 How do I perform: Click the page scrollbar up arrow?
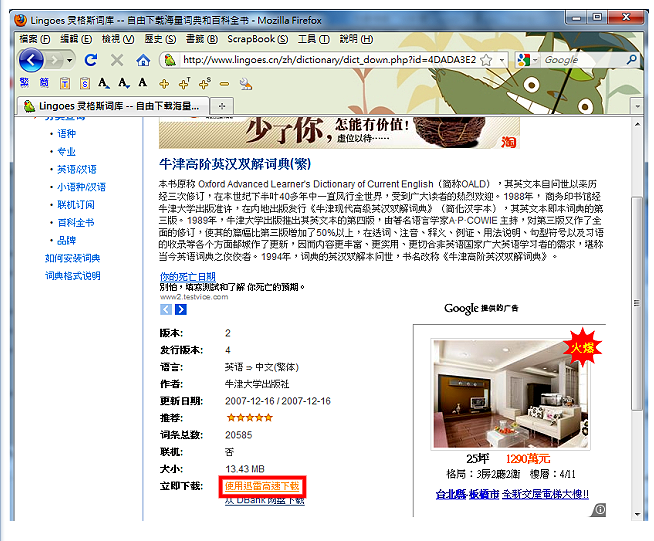(x=637, y=124)
